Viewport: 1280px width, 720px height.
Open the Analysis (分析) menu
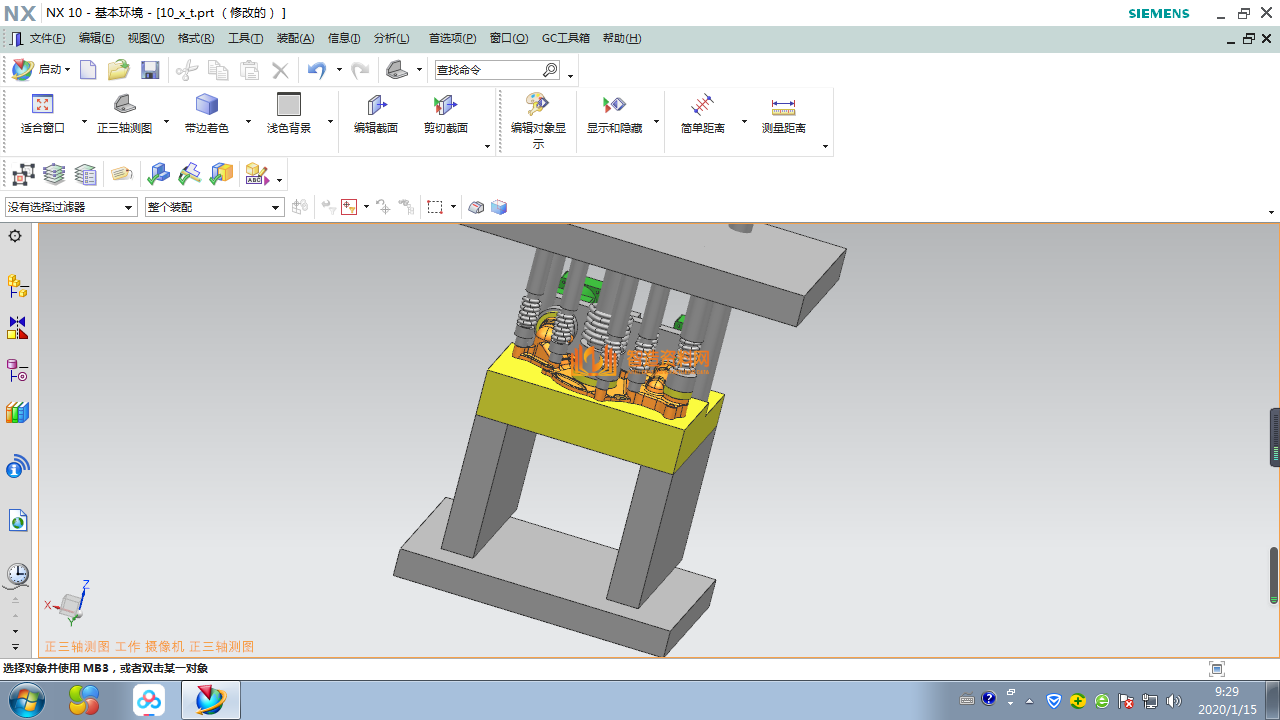point(391,38)
